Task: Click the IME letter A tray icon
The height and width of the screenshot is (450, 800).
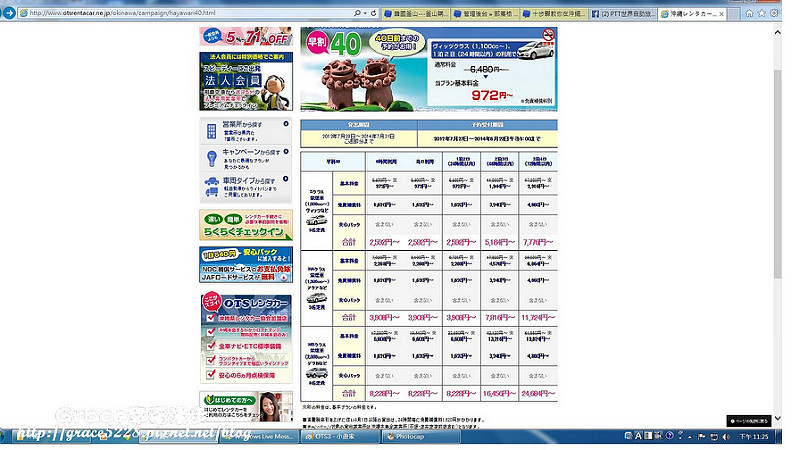Action: [638, 436]
